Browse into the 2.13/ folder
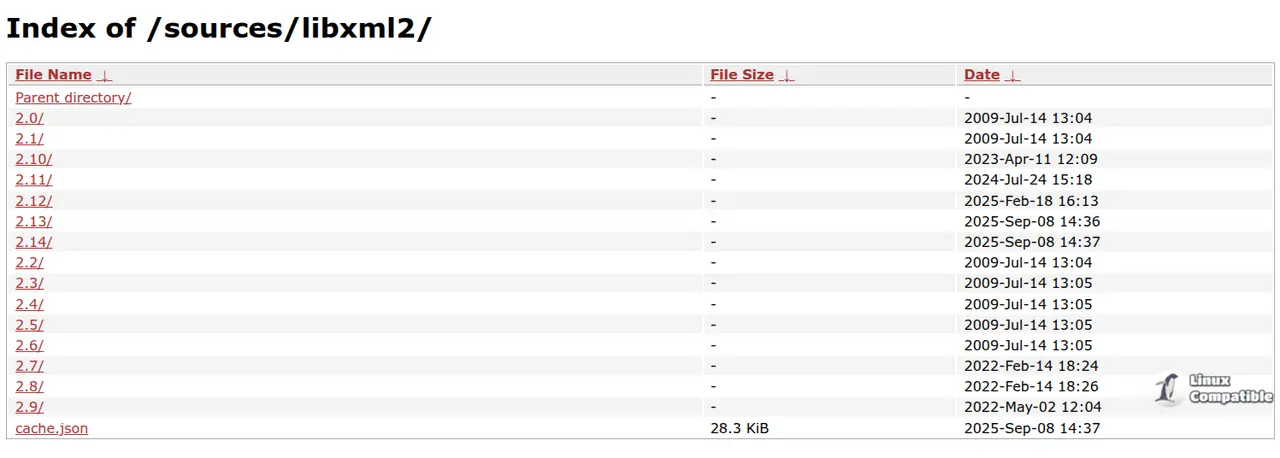Viewport: 1280px width, 458px height. (33, 221)
